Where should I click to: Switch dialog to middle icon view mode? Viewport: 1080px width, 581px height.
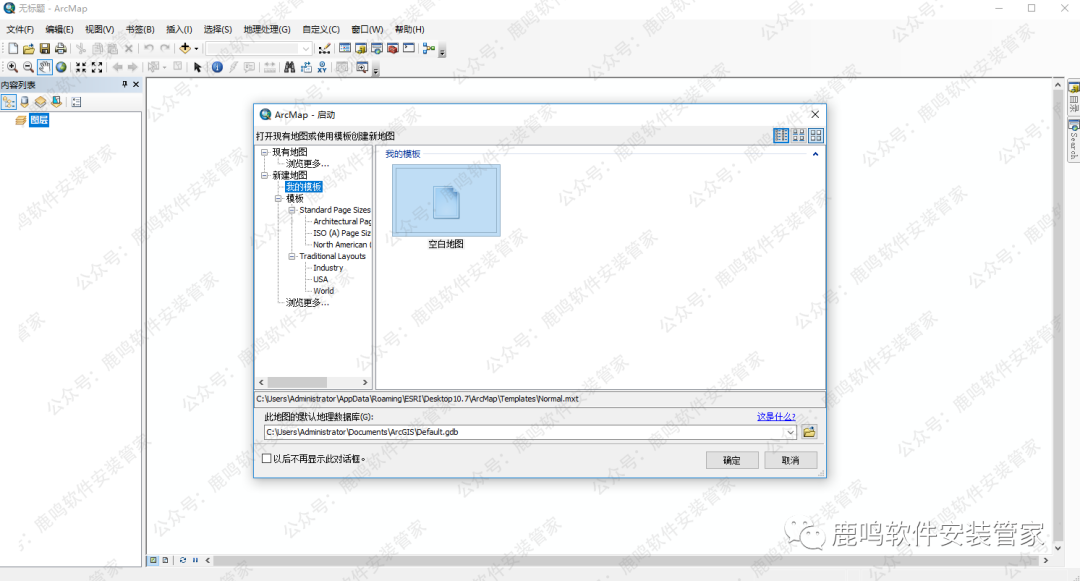(798, 135)
